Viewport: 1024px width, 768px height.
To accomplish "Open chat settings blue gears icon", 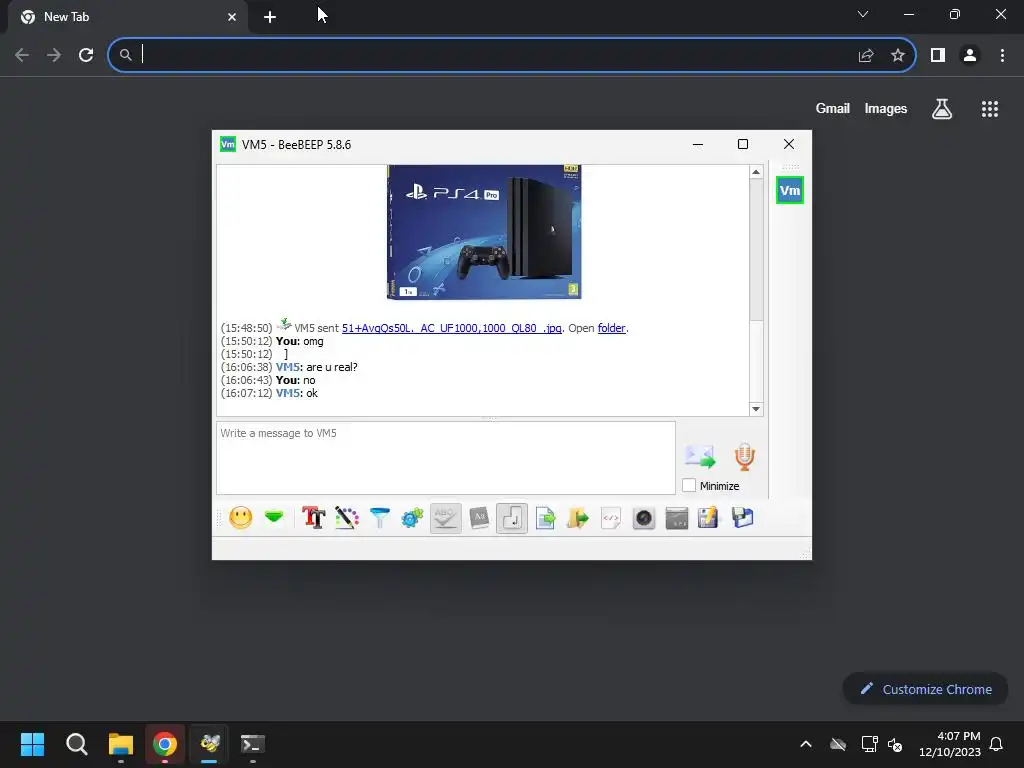I will [x=412, y=518].
